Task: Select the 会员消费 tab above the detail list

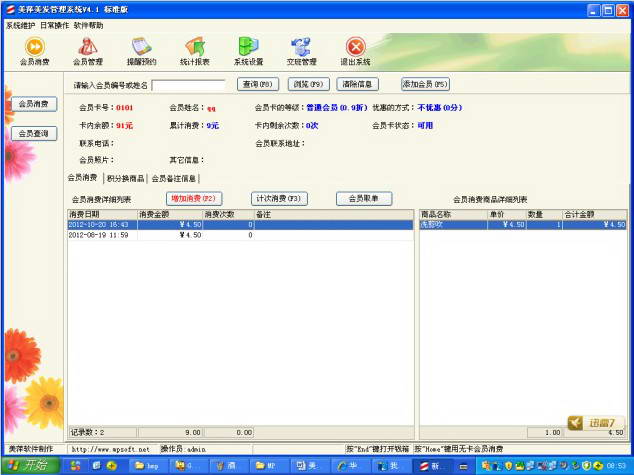Action: (x=82, y=177)
